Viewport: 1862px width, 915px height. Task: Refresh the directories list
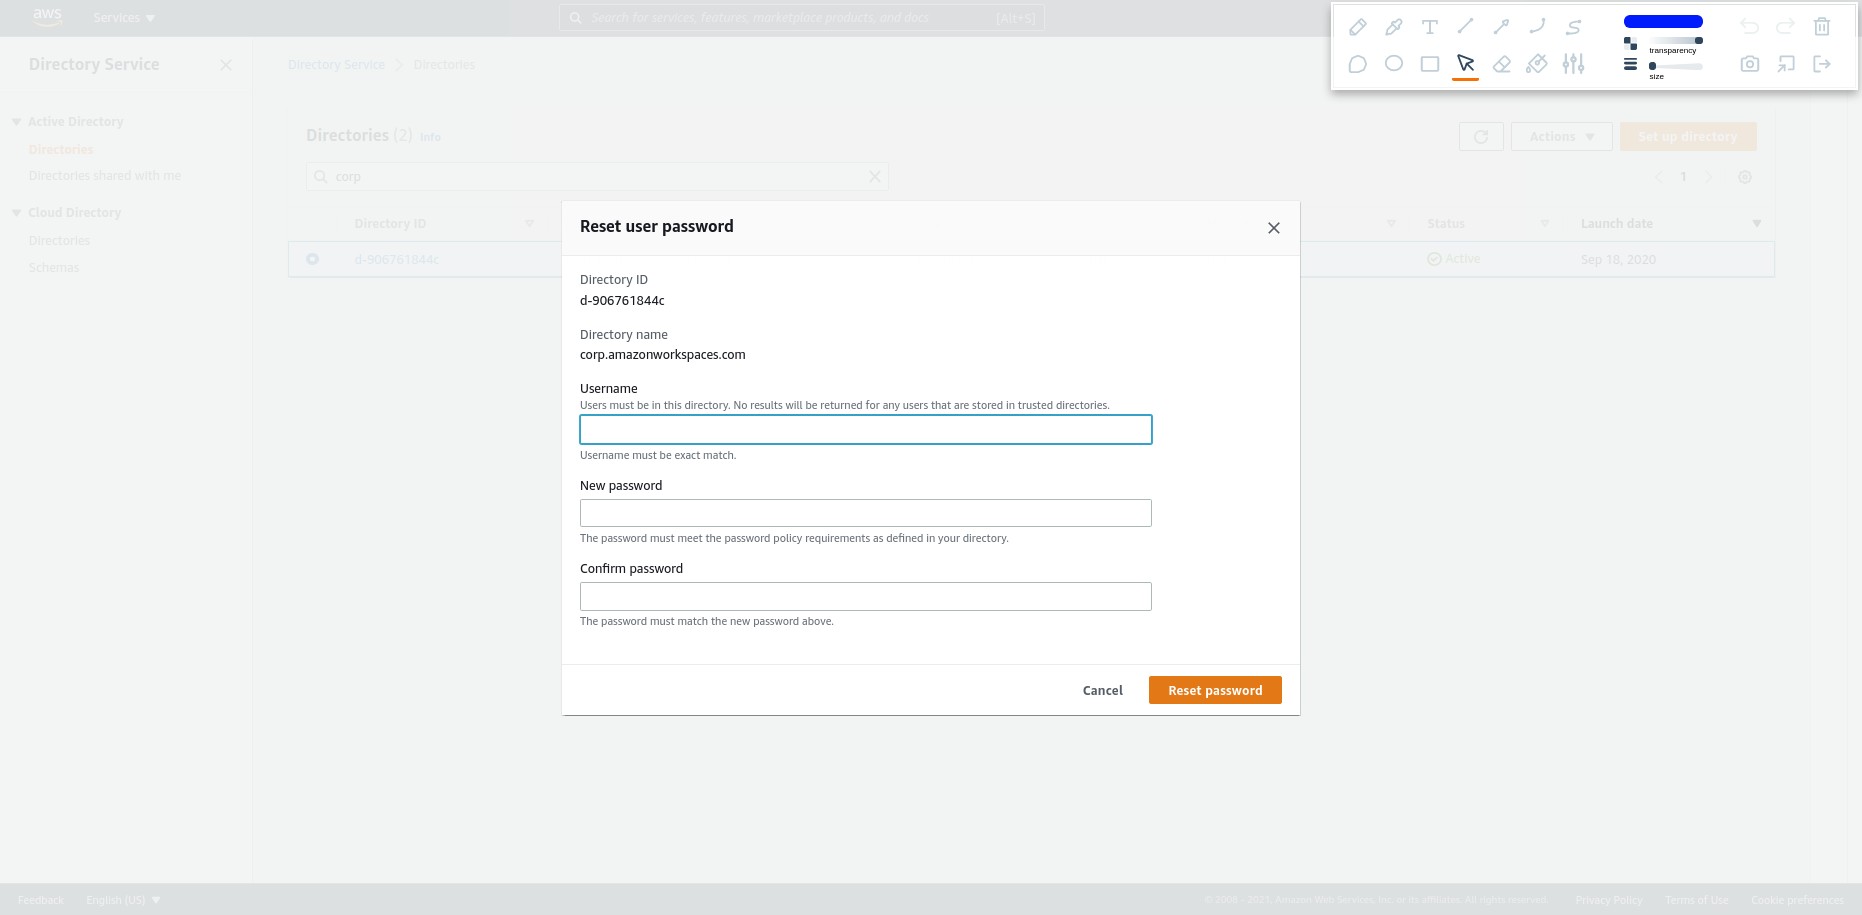click(x=1481, y=136)
